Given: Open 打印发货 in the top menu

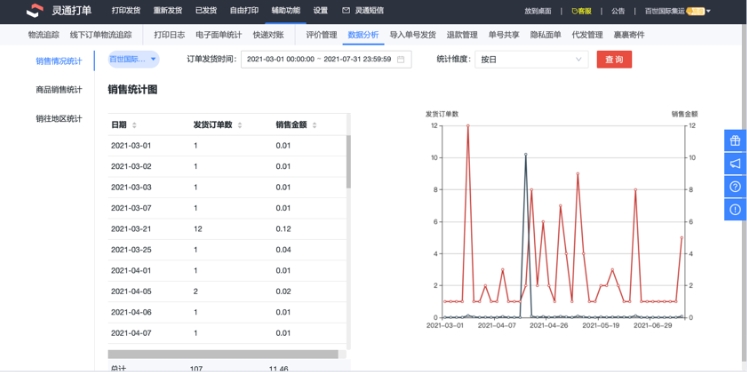Looking at the screenshot, I should tap(126, 10).
